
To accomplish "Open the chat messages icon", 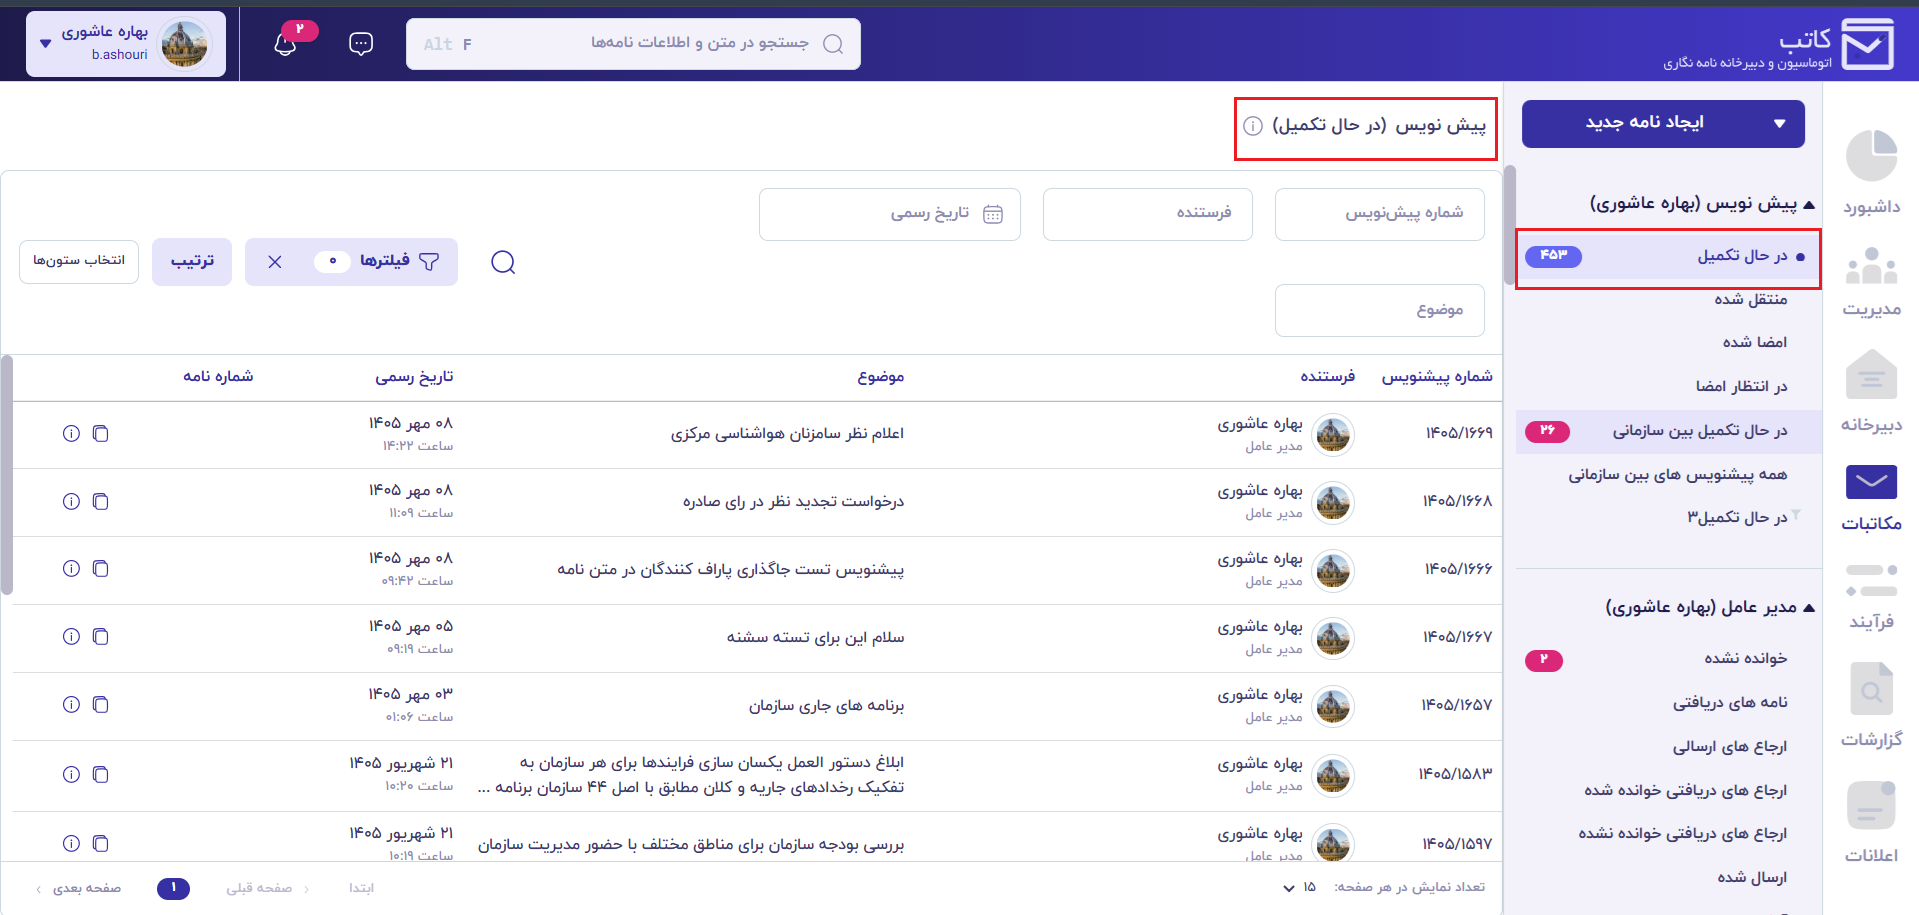I will (361, 44).
